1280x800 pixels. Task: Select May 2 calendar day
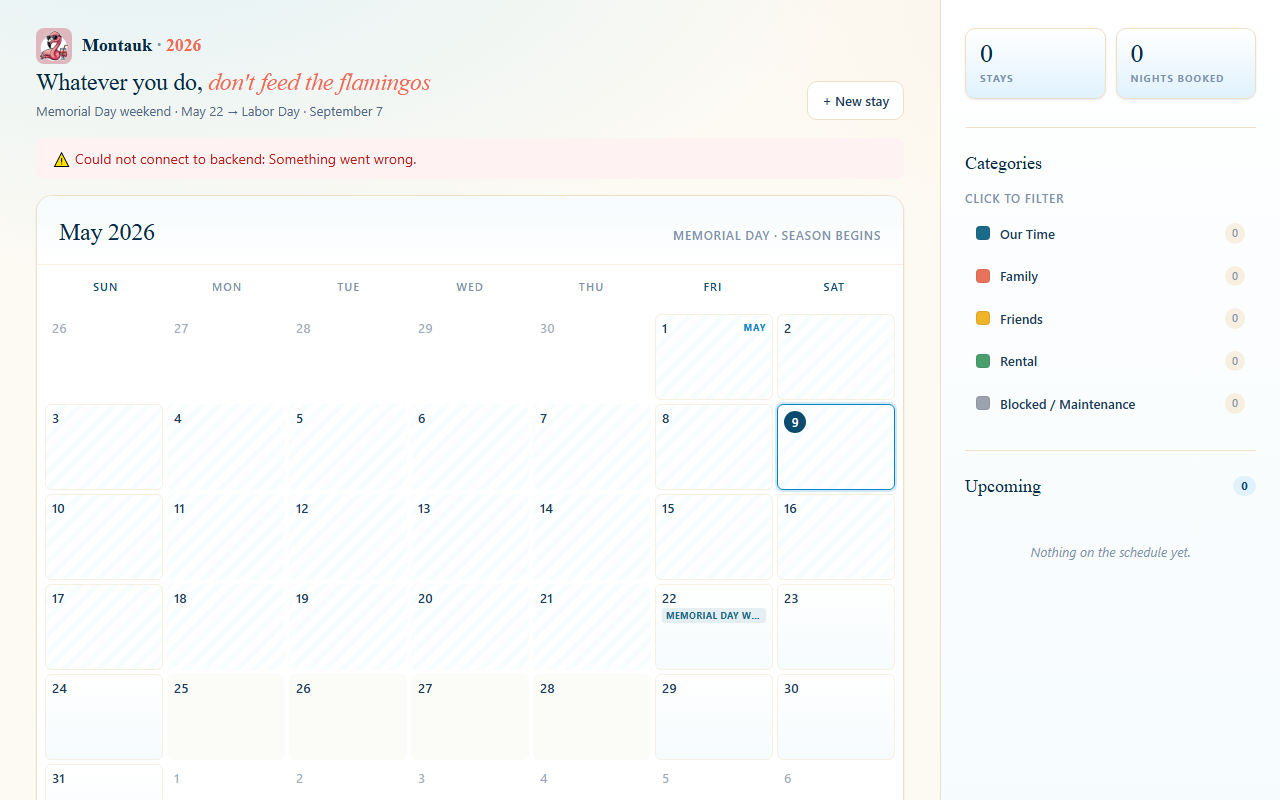tap(836, 357)
